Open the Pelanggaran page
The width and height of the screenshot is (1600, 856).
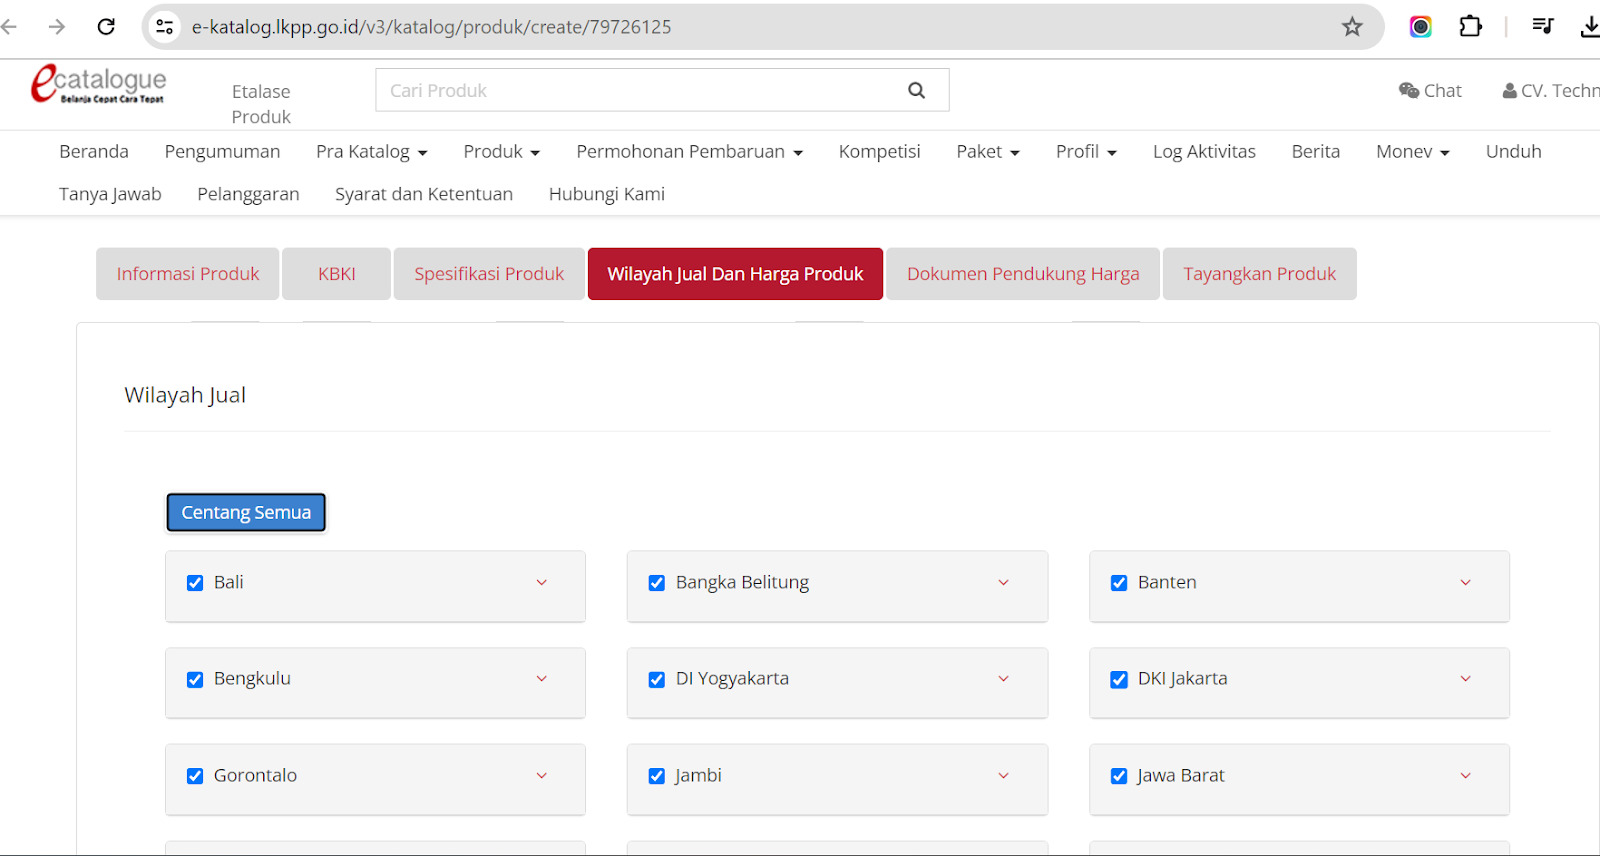[x=248, y=194]
